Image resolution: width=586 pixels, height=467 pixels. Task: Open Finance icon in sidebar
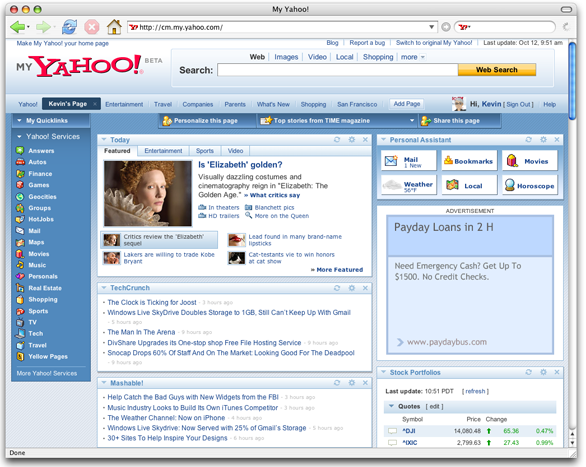tap(20, 174)
